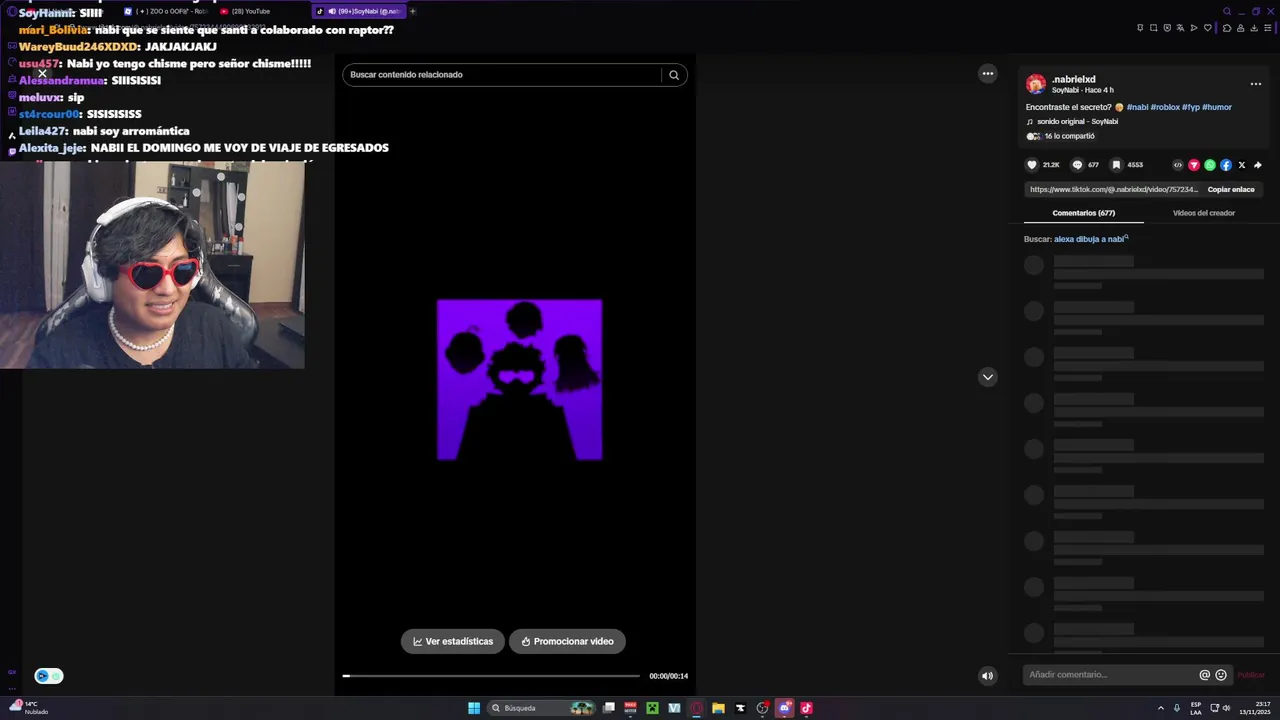
Task: Open the sonido original - SoyNabi sound link
Action: [x=1077, y=121]
